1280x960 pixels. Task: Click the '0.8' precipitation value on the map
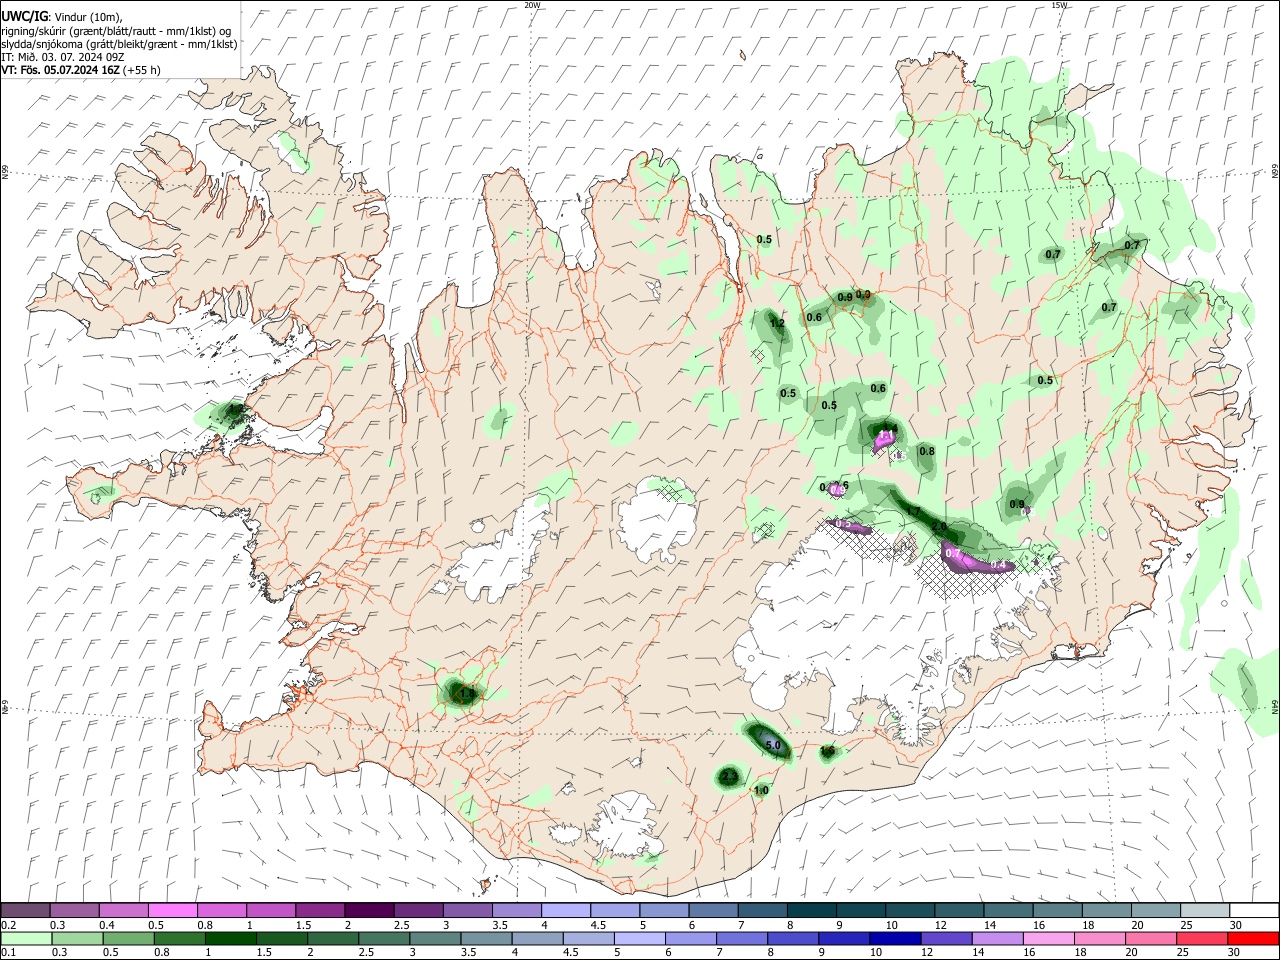pyautogui.click(x=927, y=451)
